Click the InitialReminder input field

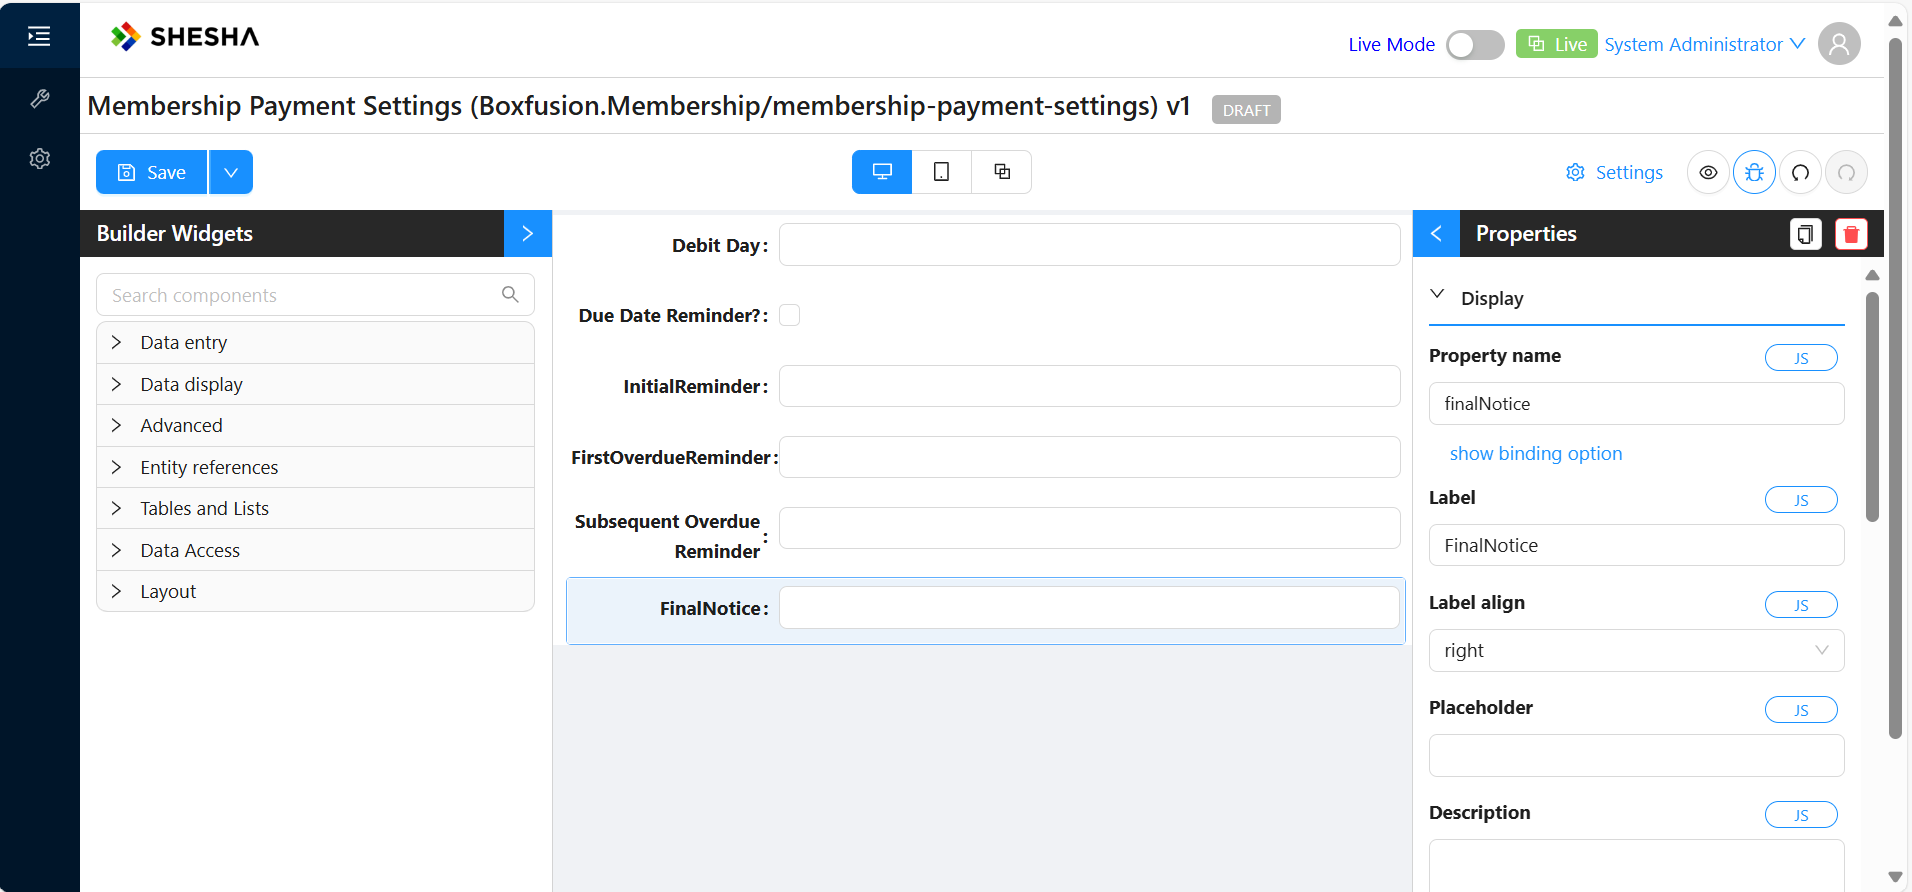[1089, 386]
